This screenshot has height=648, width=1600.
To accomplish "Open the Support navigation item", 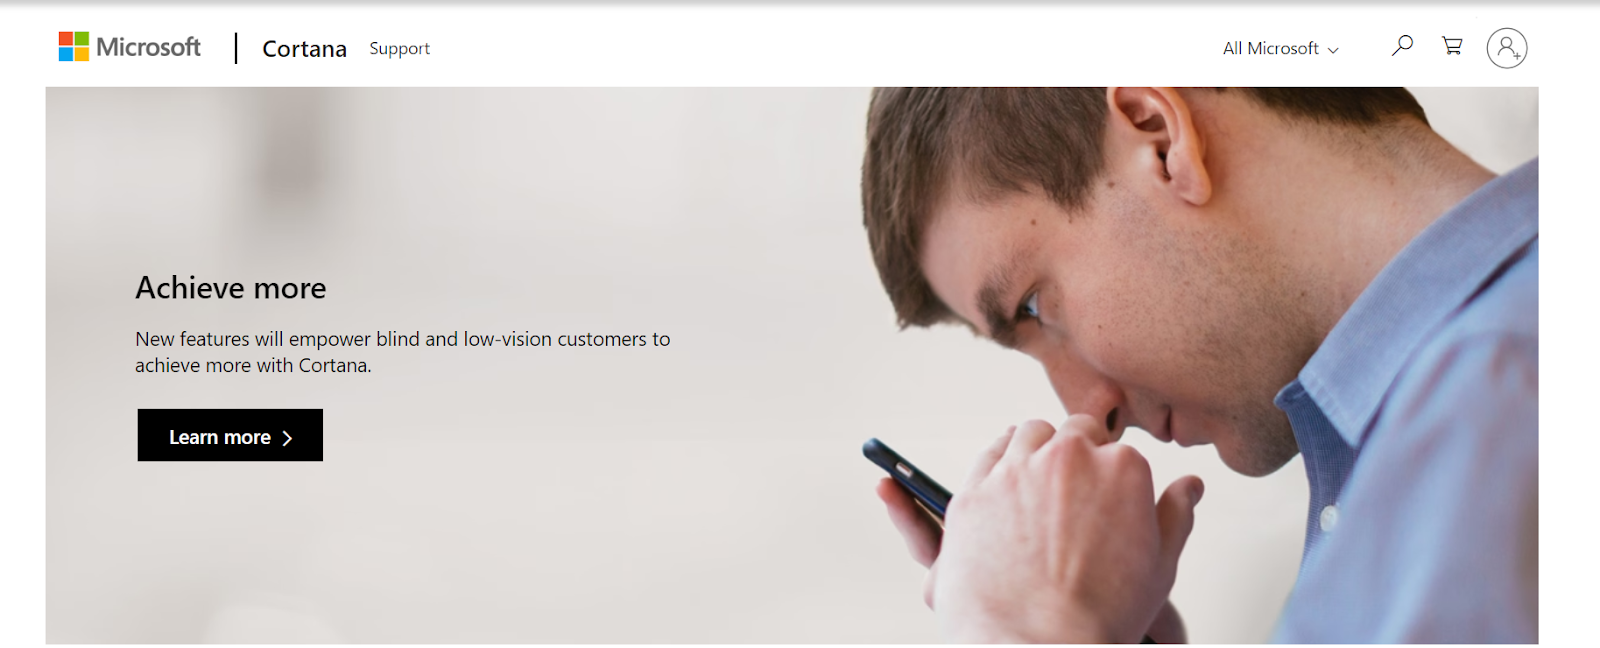I will [399, 48].
